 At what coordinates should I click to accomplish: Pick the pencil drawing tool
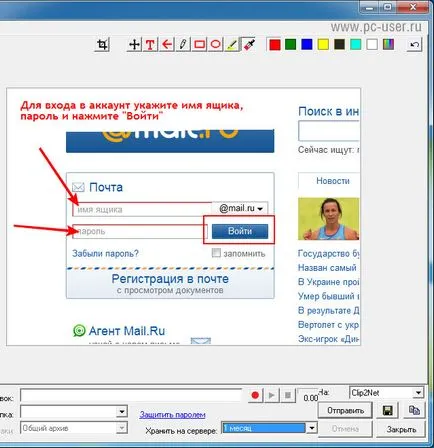(183, 44)
